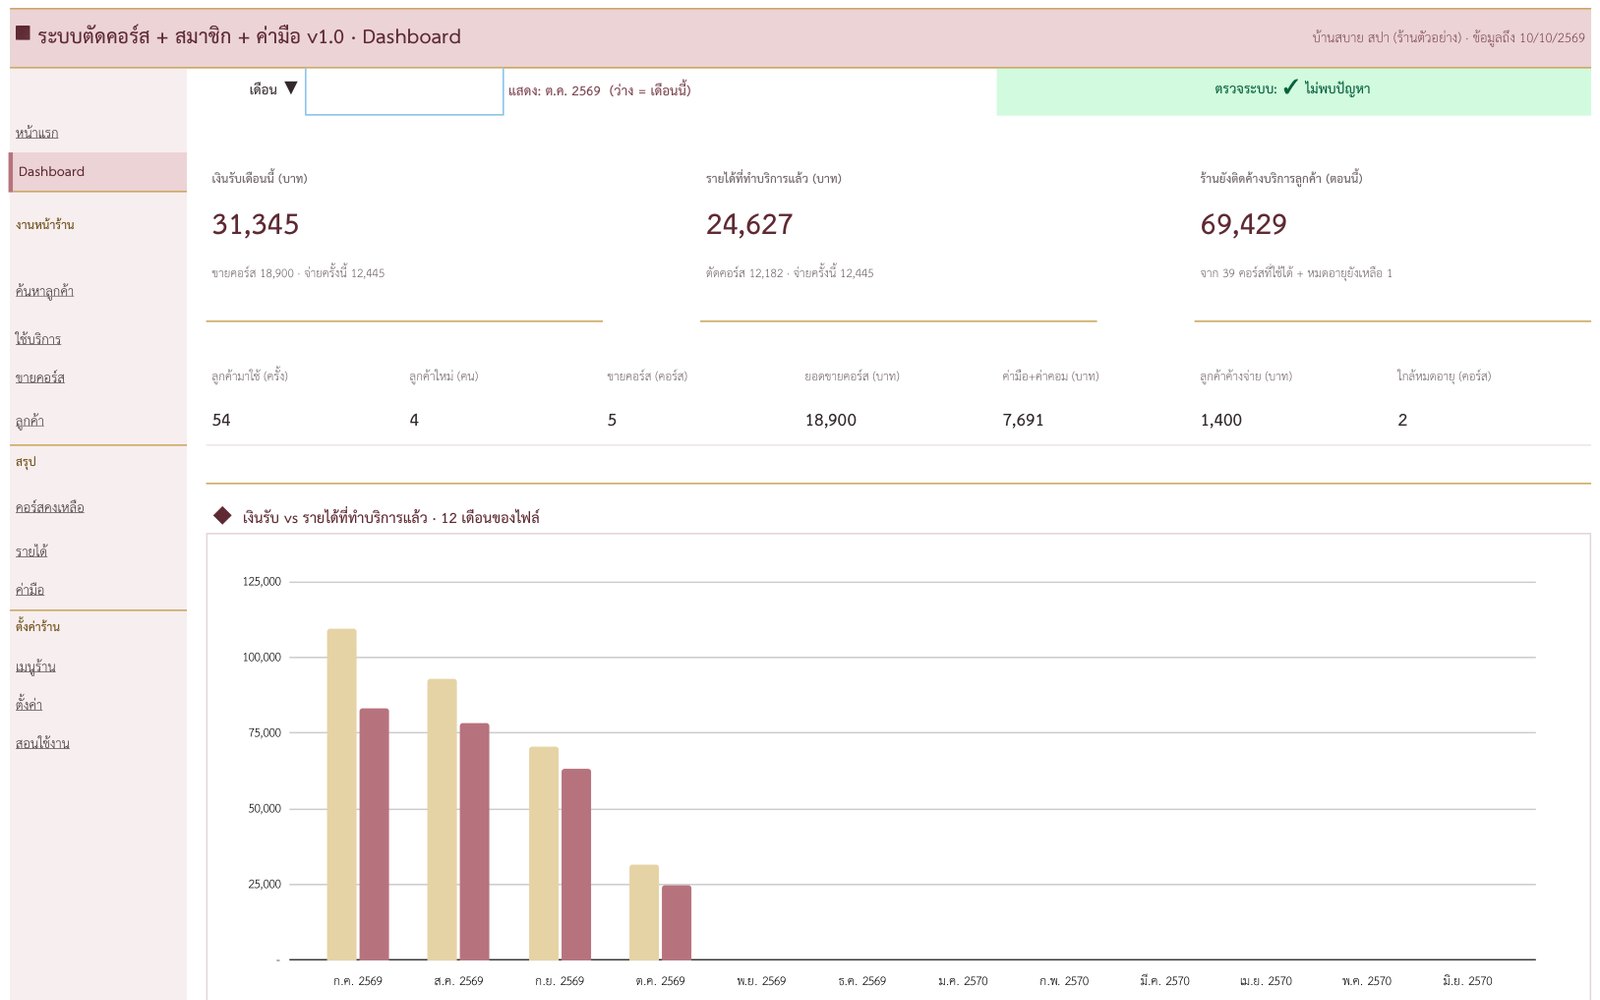Open the รายได้ sidebar link

(31, 551)
